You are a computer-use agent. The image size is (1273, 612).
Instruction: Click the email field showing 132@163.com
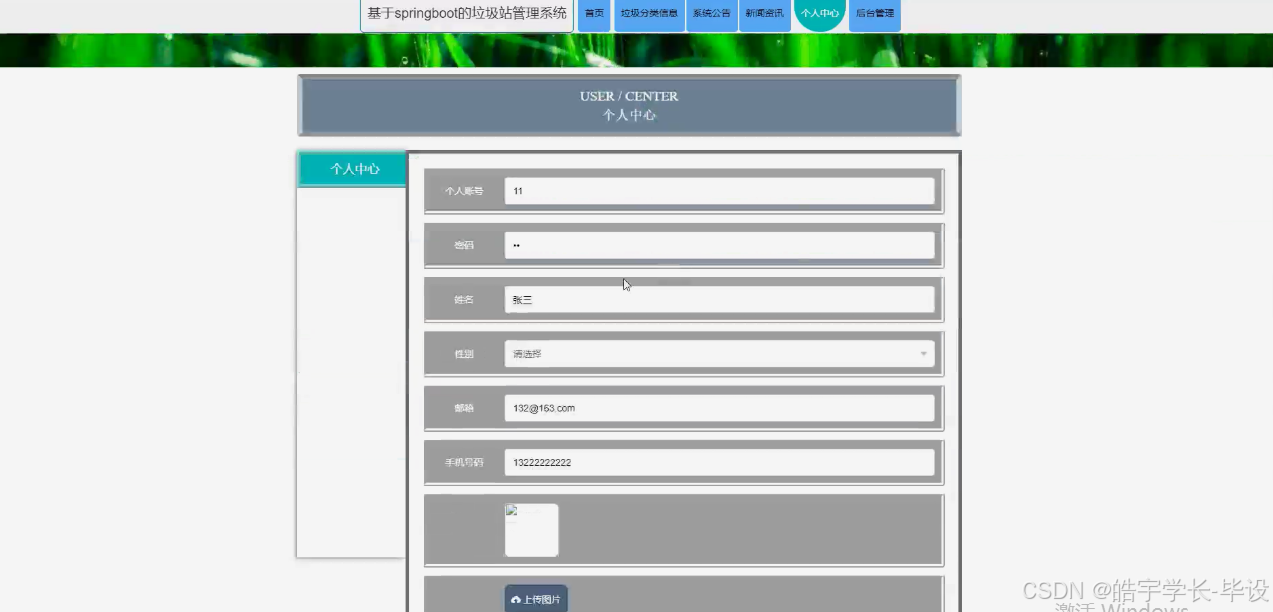tap(718, 407)
